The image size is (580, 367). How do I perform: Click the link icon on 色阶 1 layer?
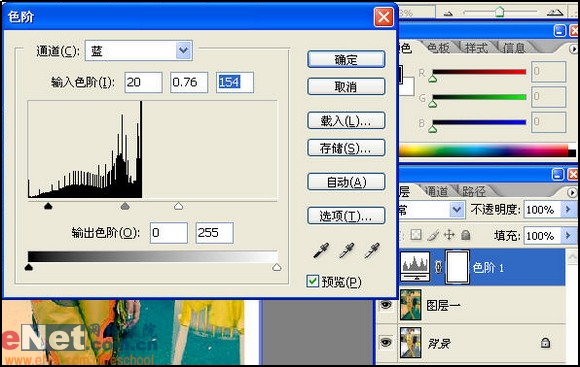click(x=438, y=267)
